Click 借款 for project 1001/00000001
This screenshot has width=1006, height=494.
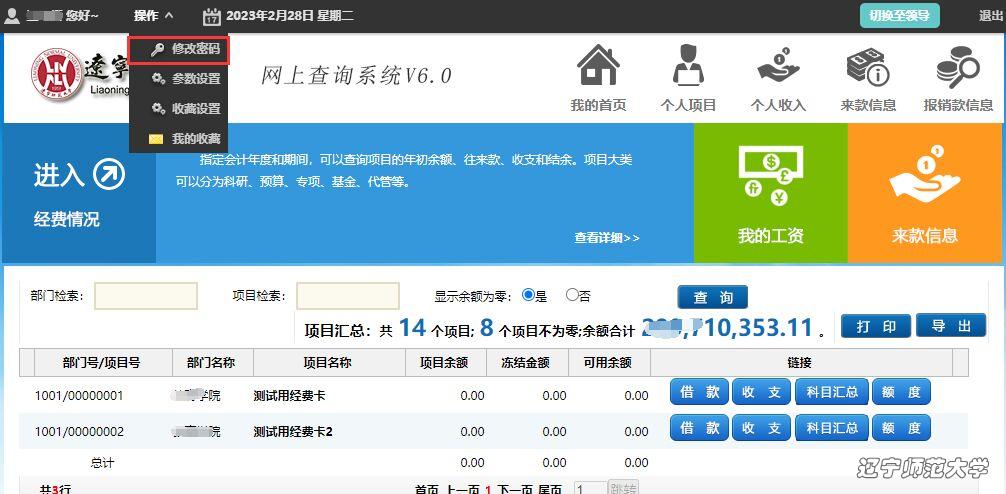pos(699,392)
